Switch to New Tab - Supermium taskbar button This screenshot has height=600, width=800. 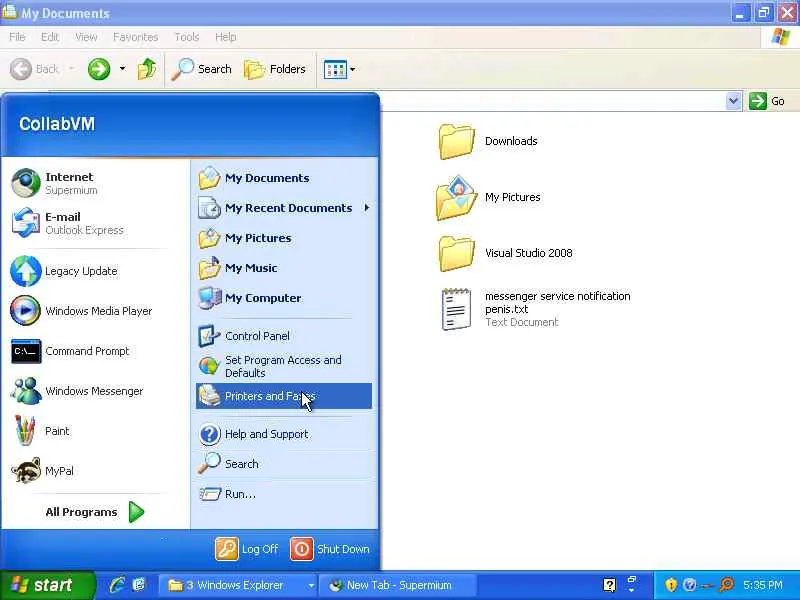click(x=398, y=585)
